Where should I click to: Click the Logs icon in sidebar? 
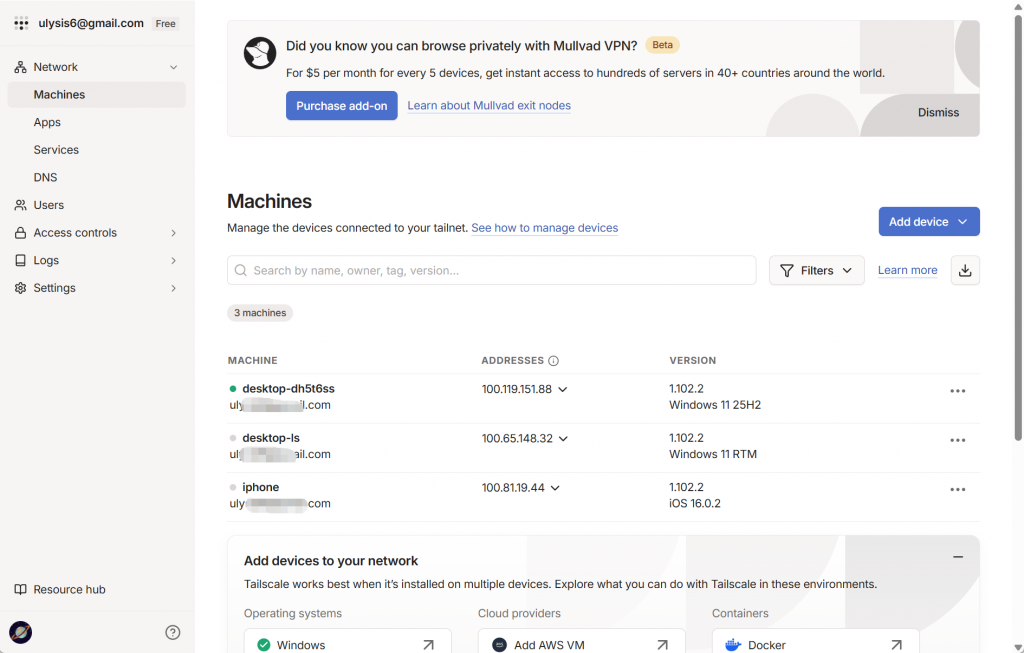point(20,260)
